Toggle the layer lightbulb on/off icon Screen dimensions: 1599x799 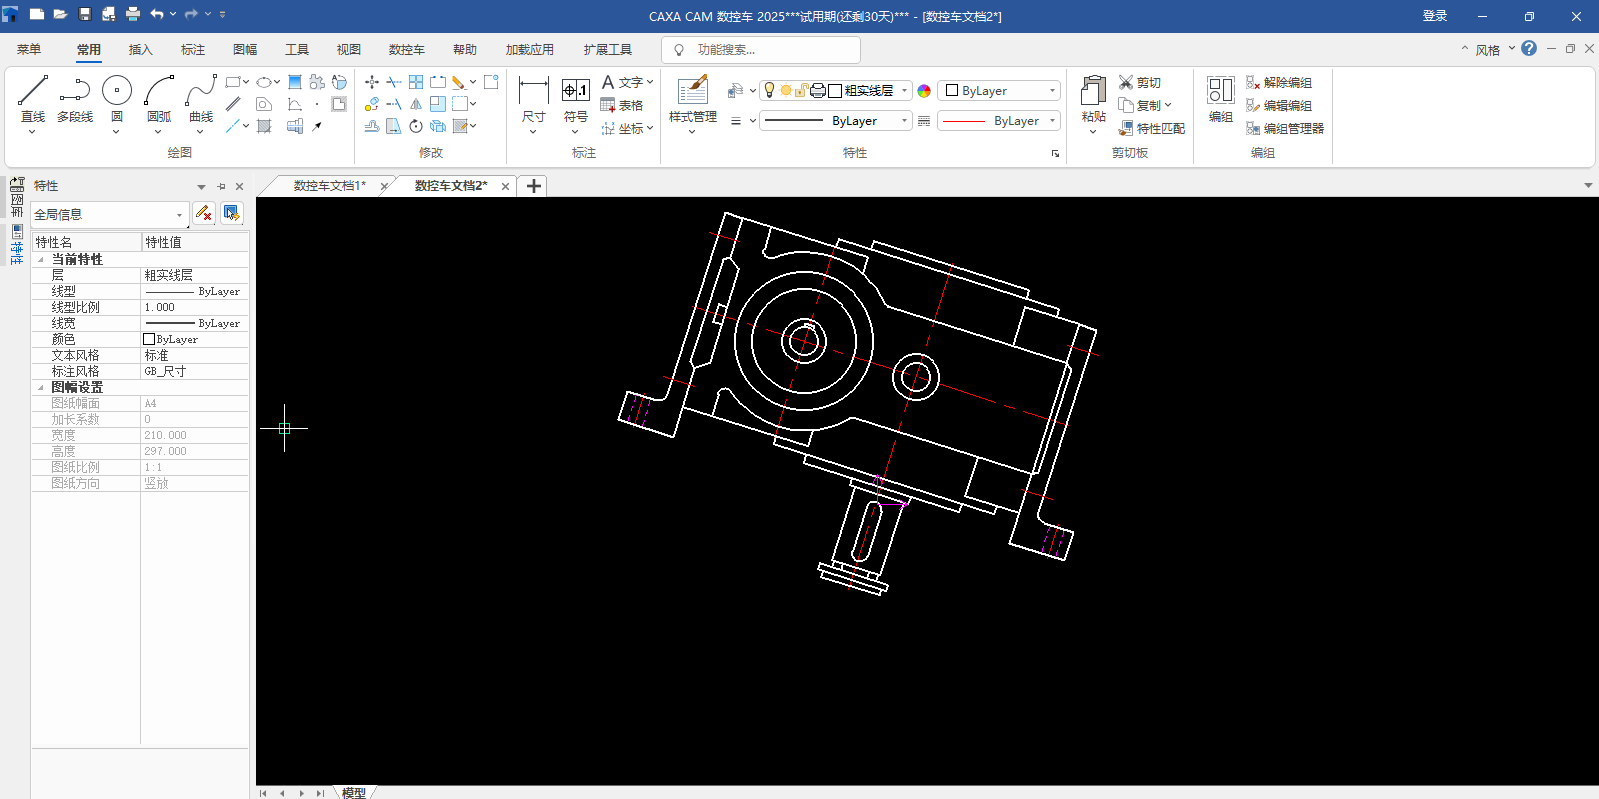769,91
